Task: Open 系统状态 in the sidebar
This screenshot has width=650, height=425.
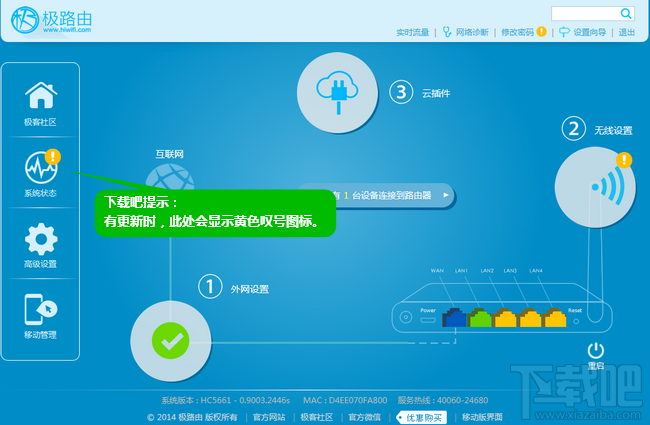Action: coord(40,168)
